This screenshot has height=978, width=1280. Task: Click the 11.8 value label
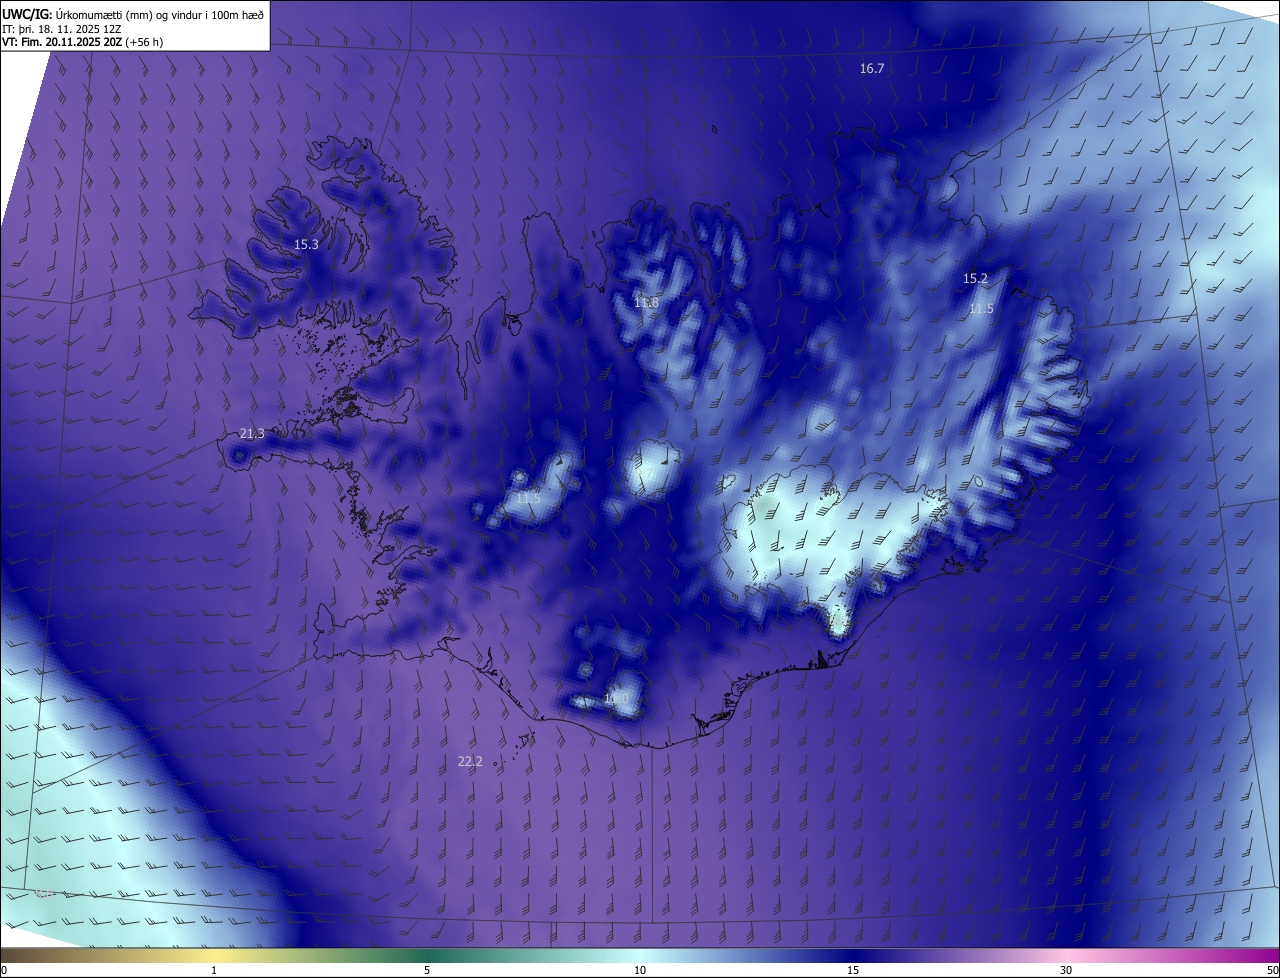646,303
